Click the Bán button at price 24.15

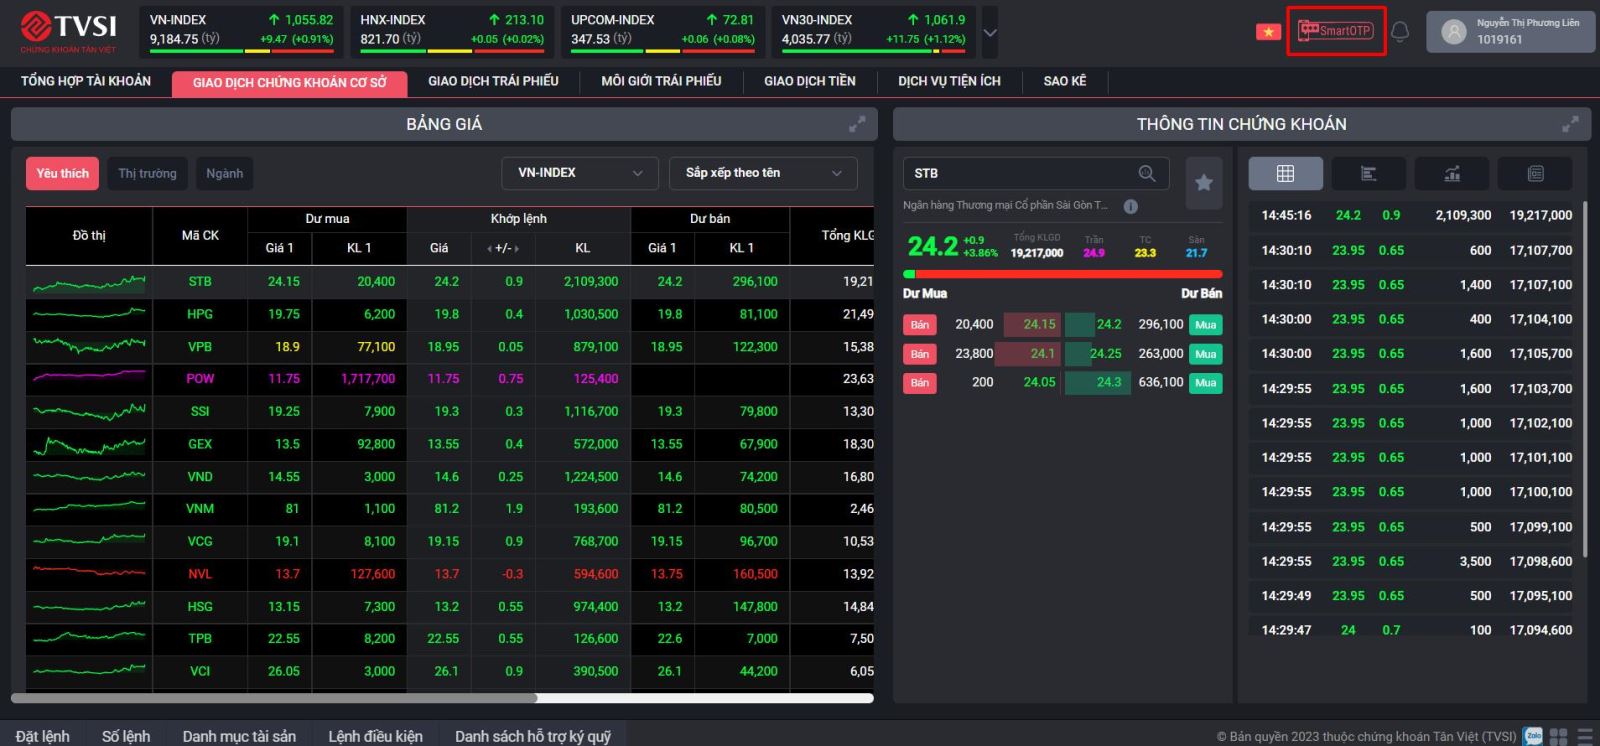click(919, 325)
